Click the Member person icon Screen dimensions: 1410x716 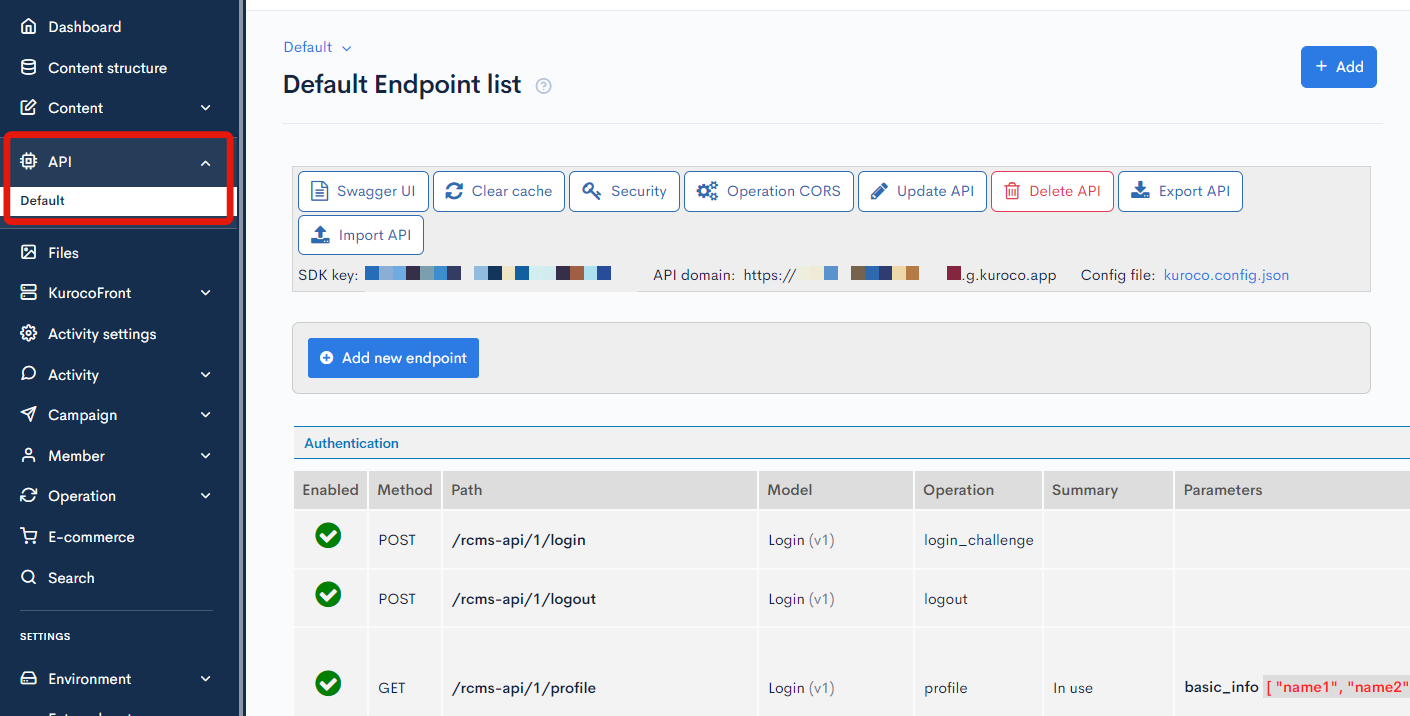point(29,456)
